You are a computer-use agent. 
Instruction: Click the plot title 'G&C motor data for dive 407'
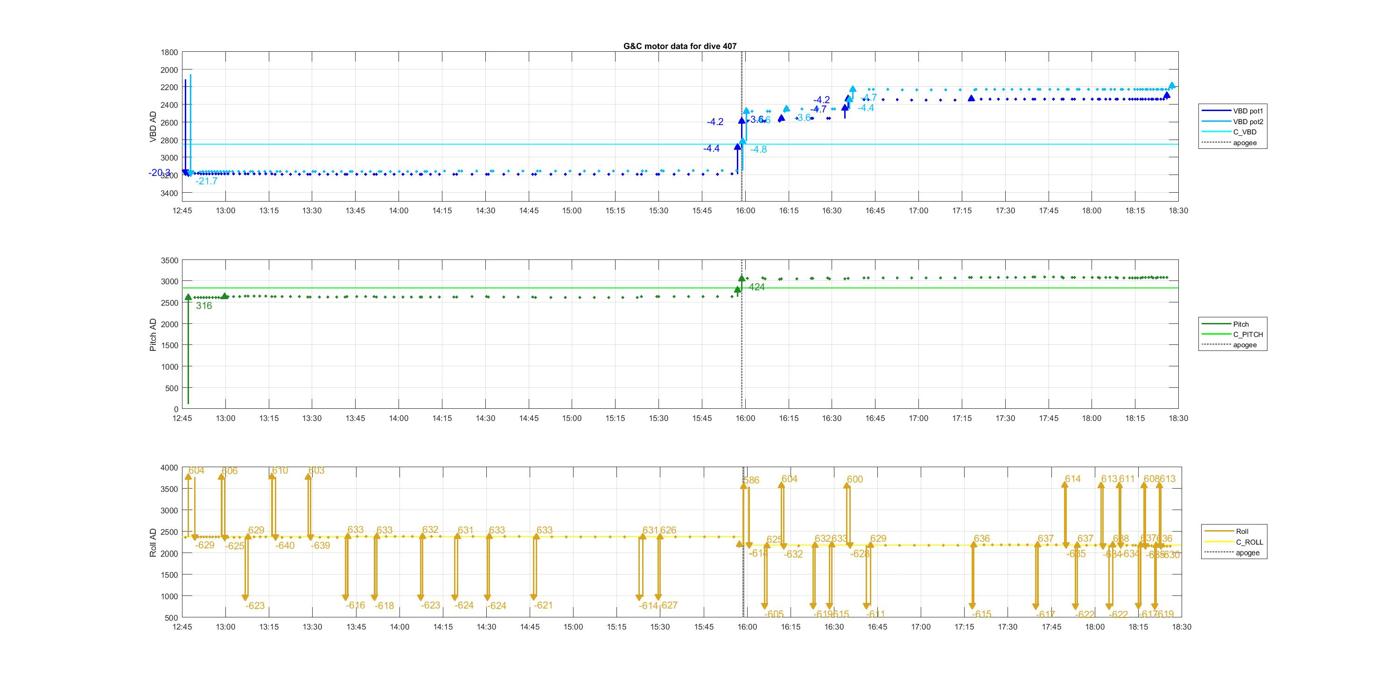click(x=680, y=46)
